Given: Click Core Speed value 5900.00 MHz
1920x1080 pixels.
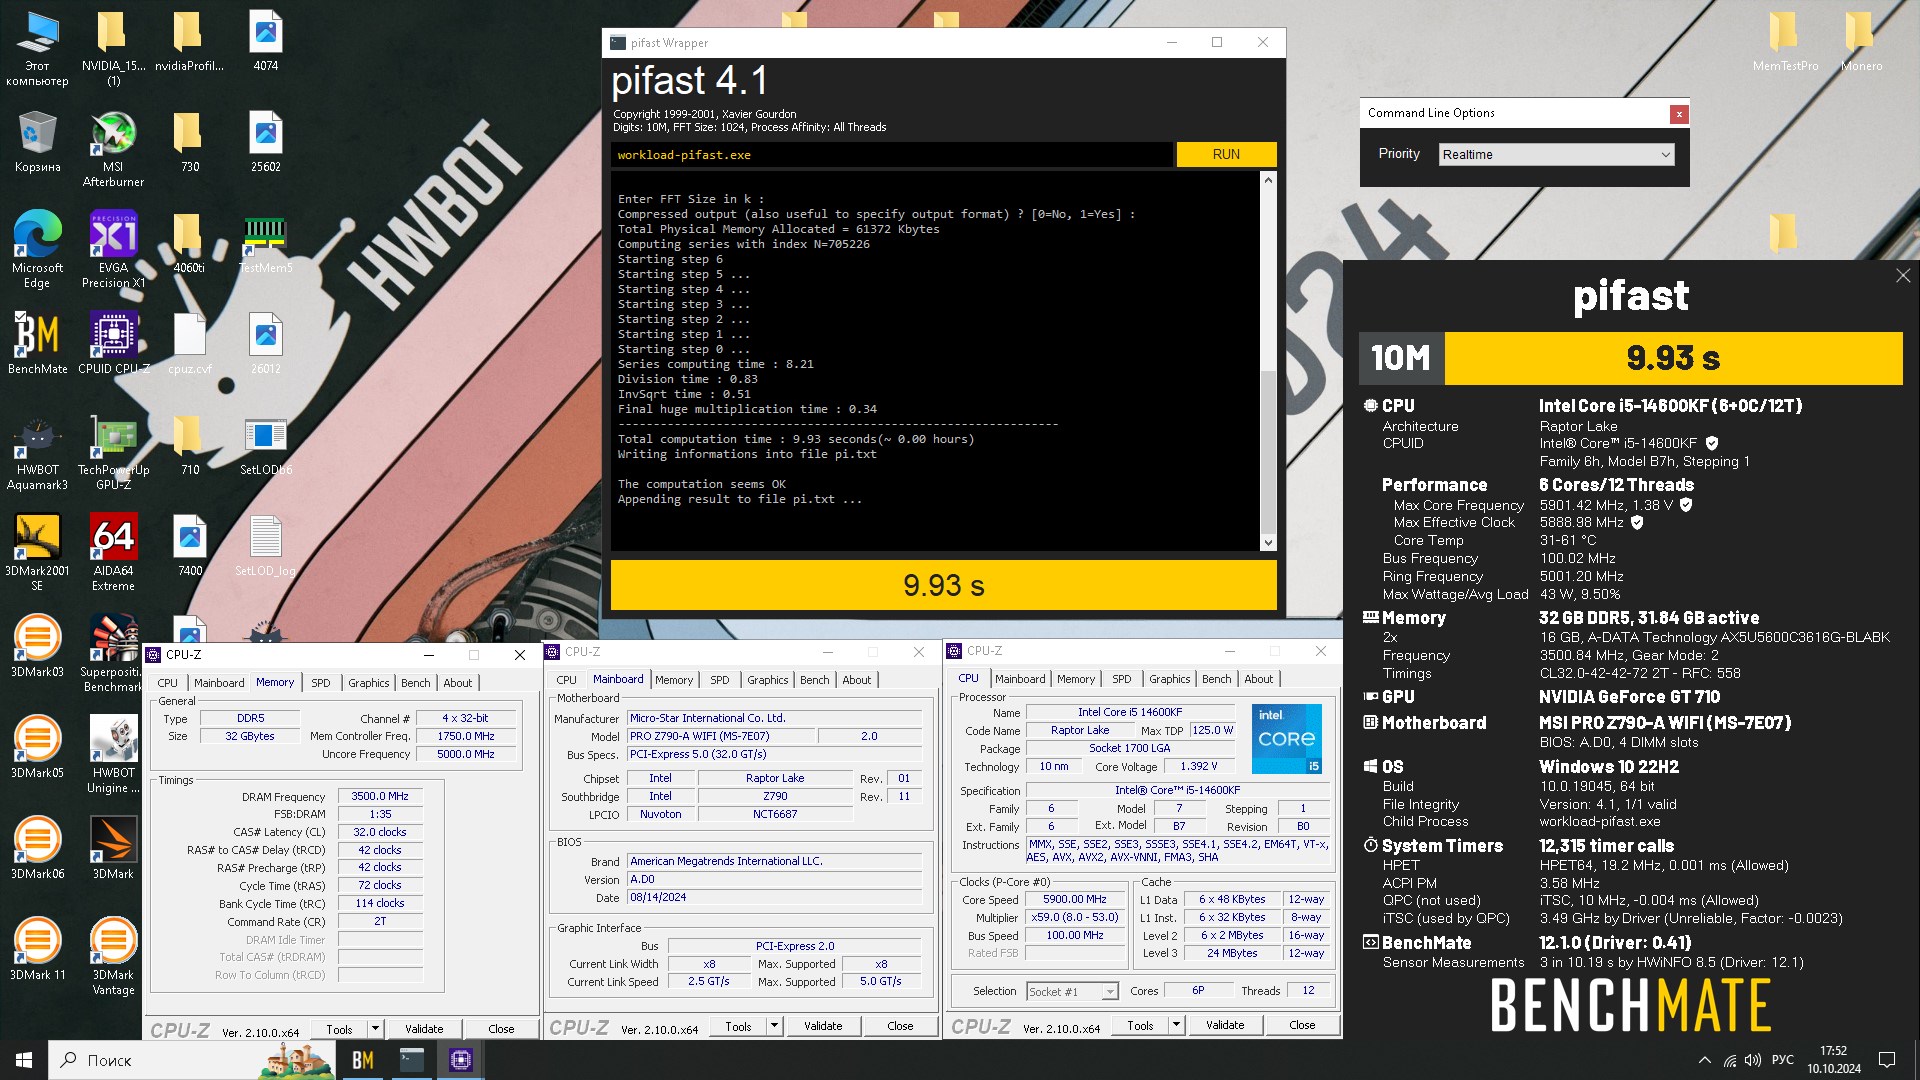Looking at the screenshot, I should click(x=1074, y=899).
